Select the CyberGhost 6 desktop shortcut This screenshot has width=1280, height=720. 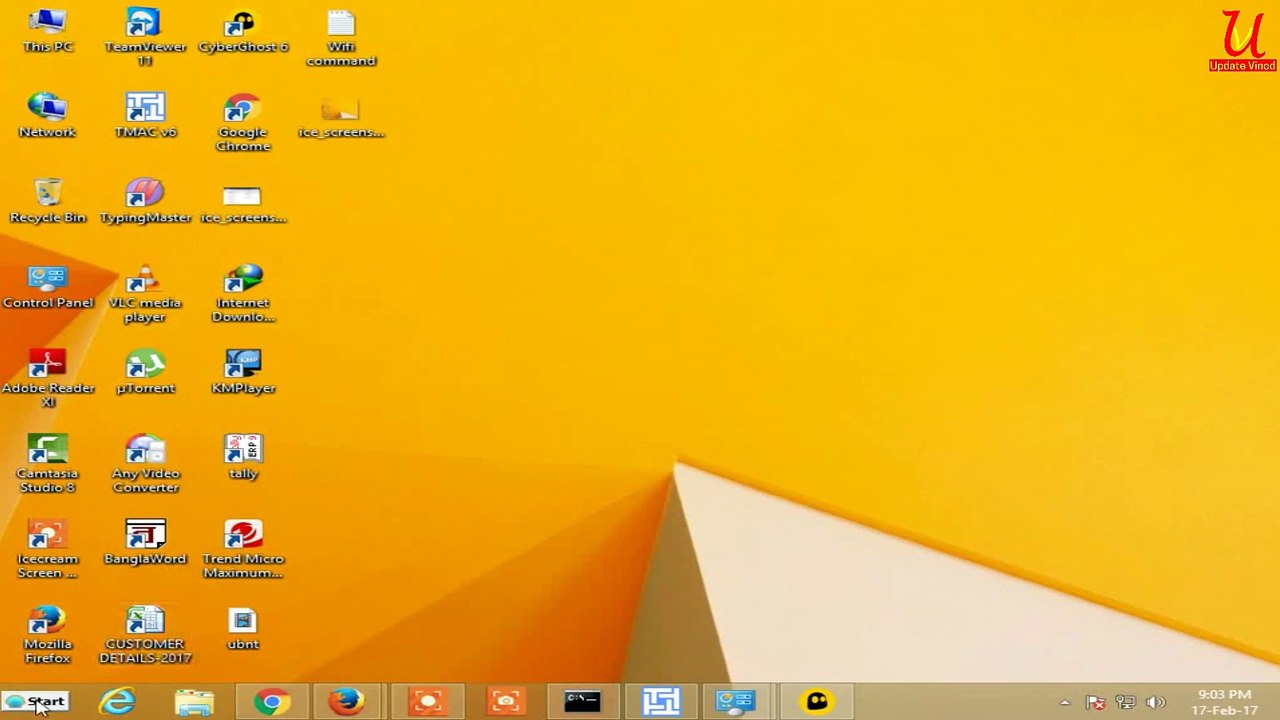click(243, 31)
